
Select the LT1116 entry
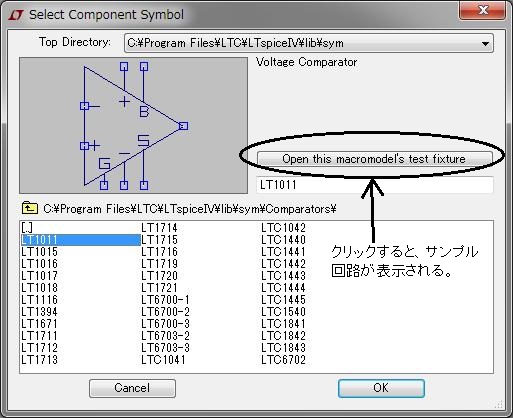click(39, 300)
